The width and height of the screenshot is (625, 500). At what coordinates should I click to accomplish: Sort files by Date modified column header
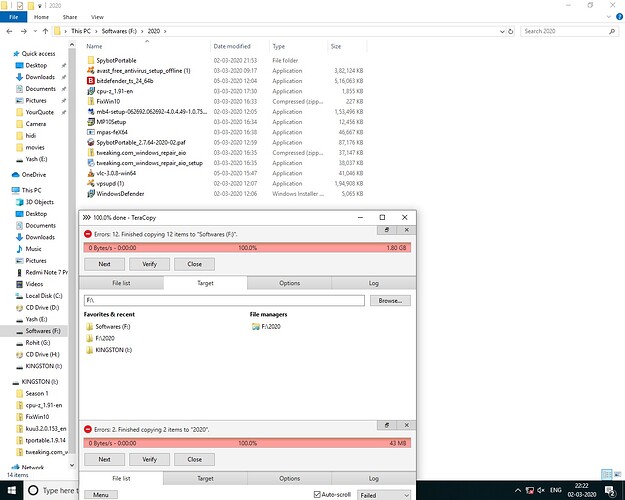click(232, 46)
